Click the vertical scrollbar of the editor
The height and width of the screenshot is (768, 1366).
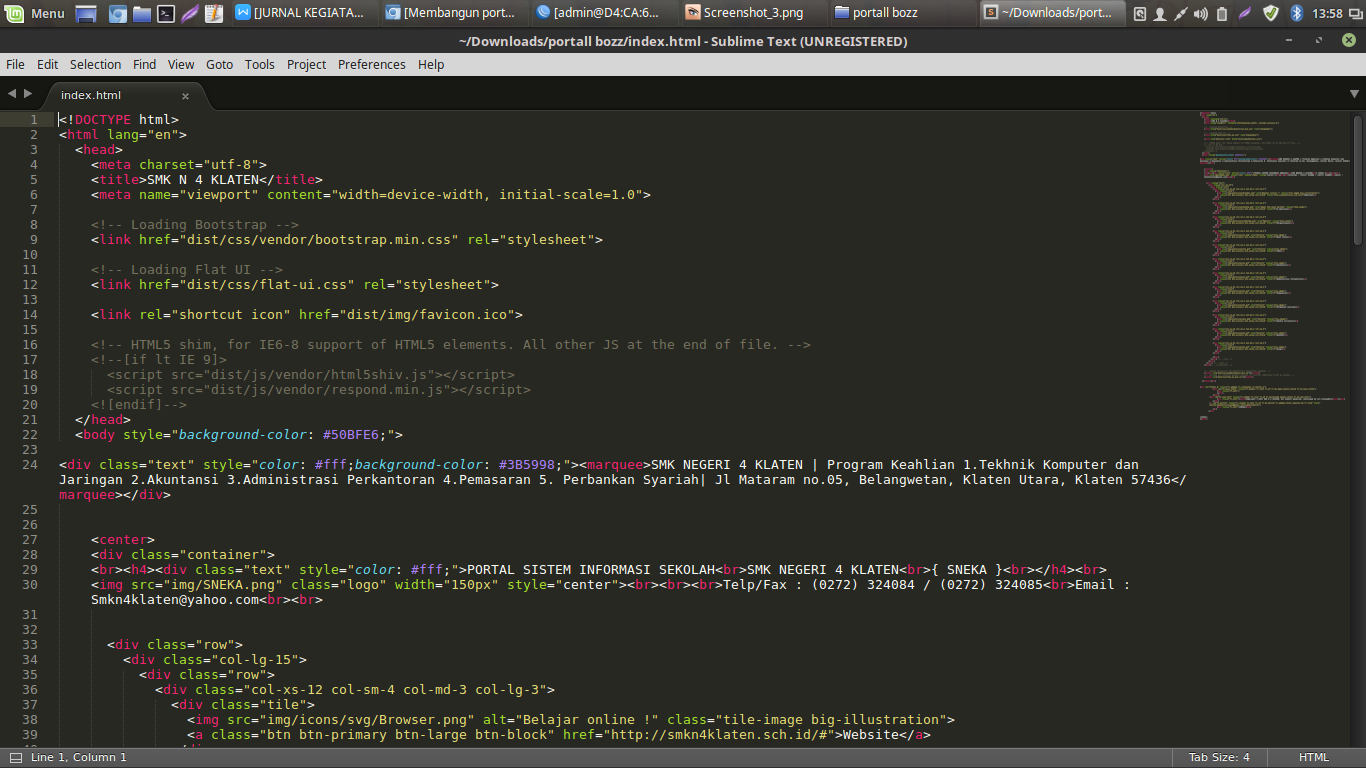1358,178
